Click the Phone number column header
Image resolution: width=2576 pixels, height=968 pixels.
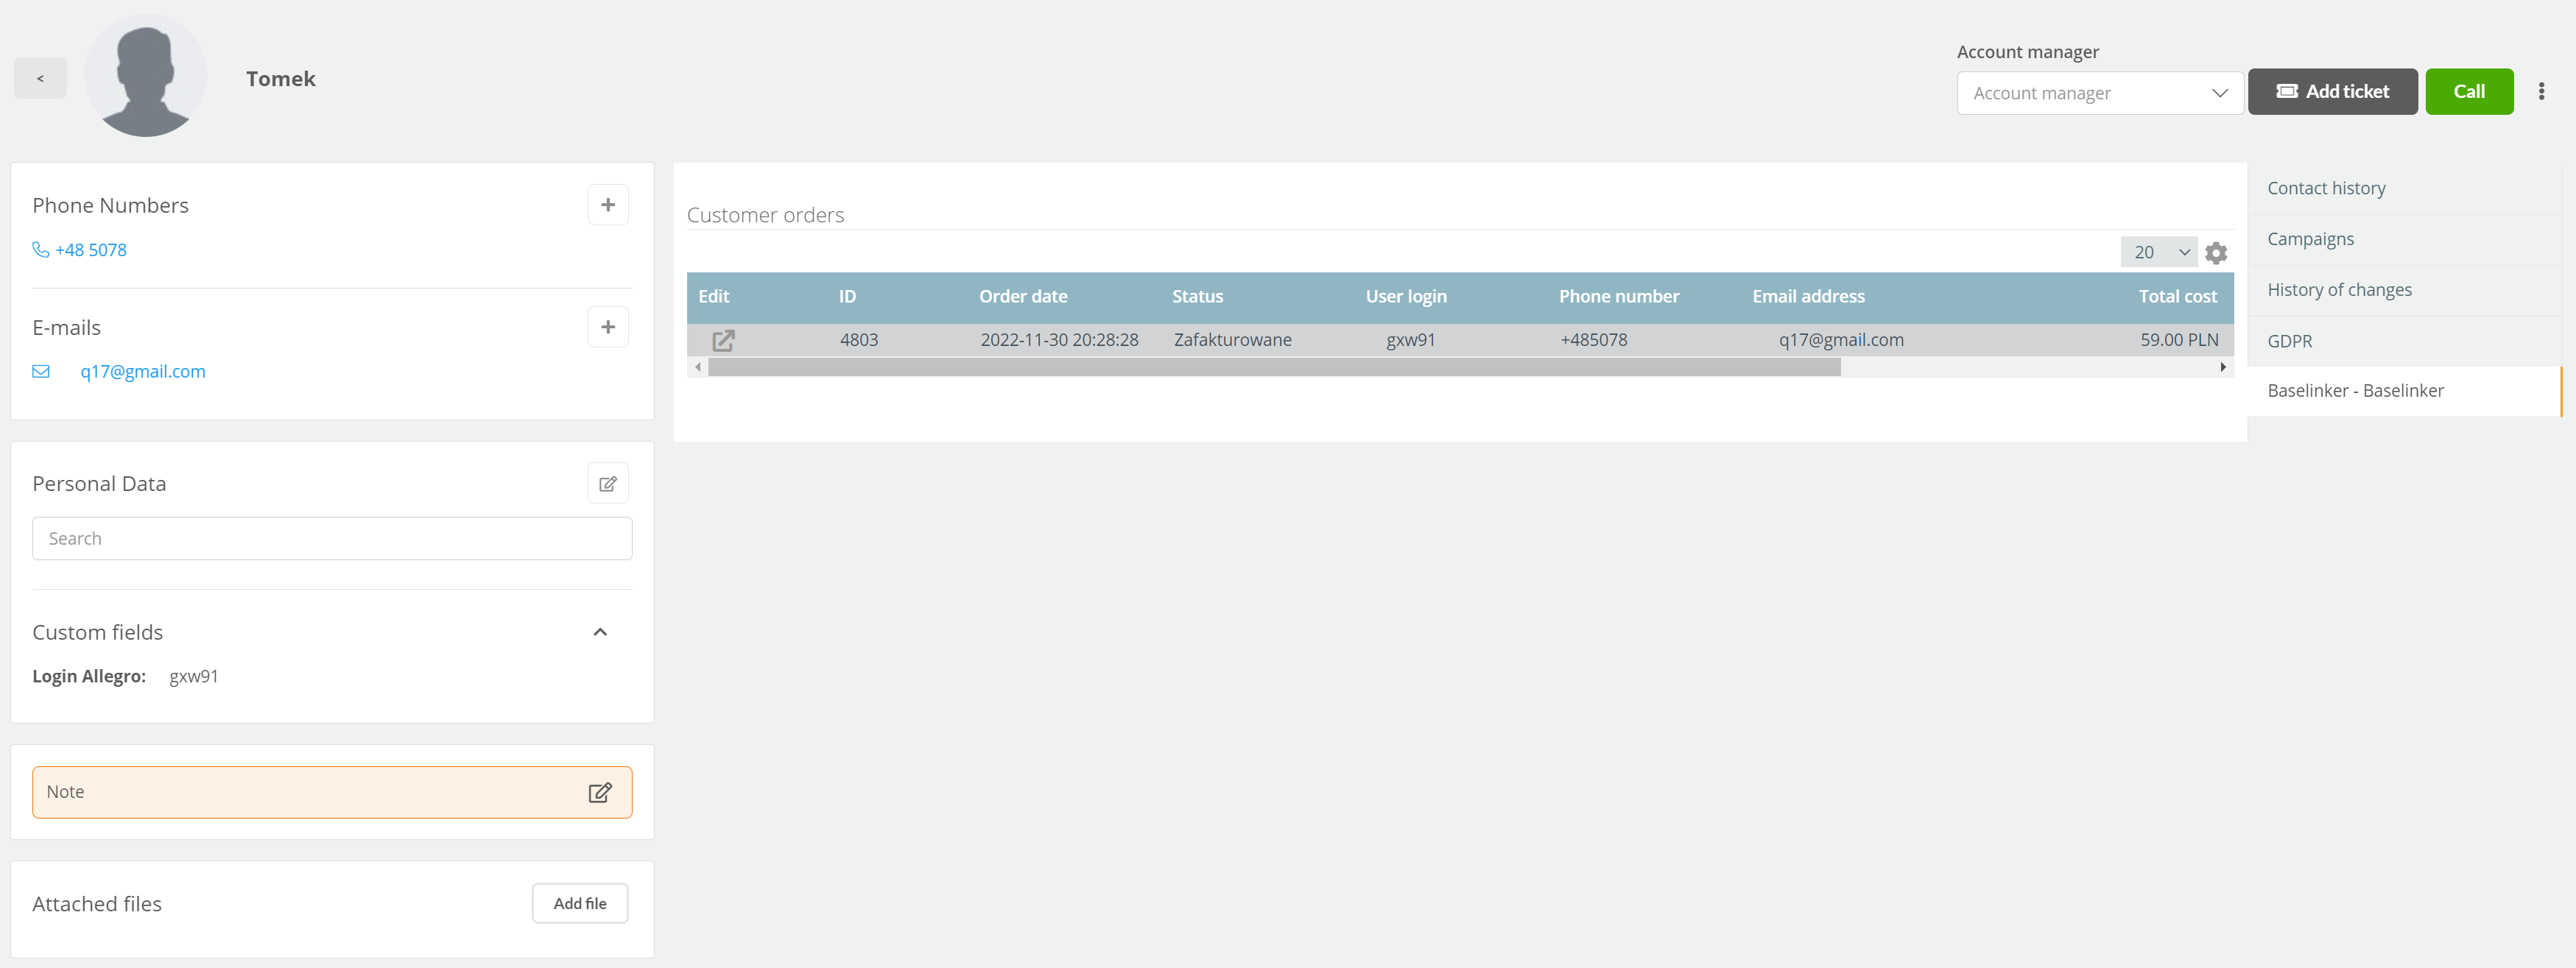[x=1619, y=297]
